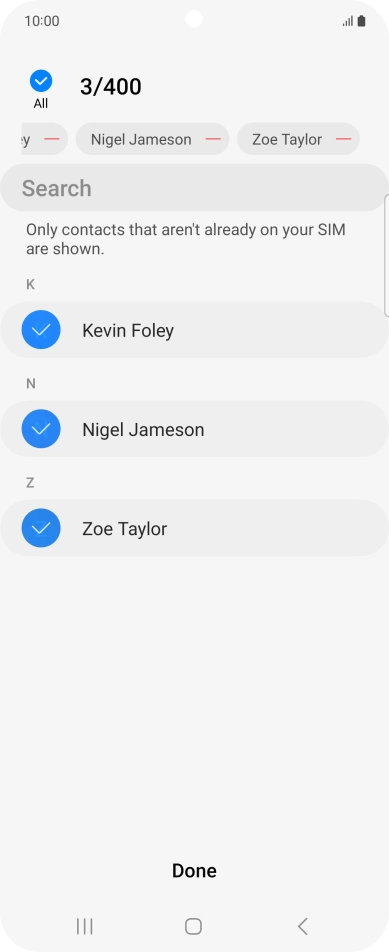
Task: Toggle the All select checkbox
Action: (41, 81)
